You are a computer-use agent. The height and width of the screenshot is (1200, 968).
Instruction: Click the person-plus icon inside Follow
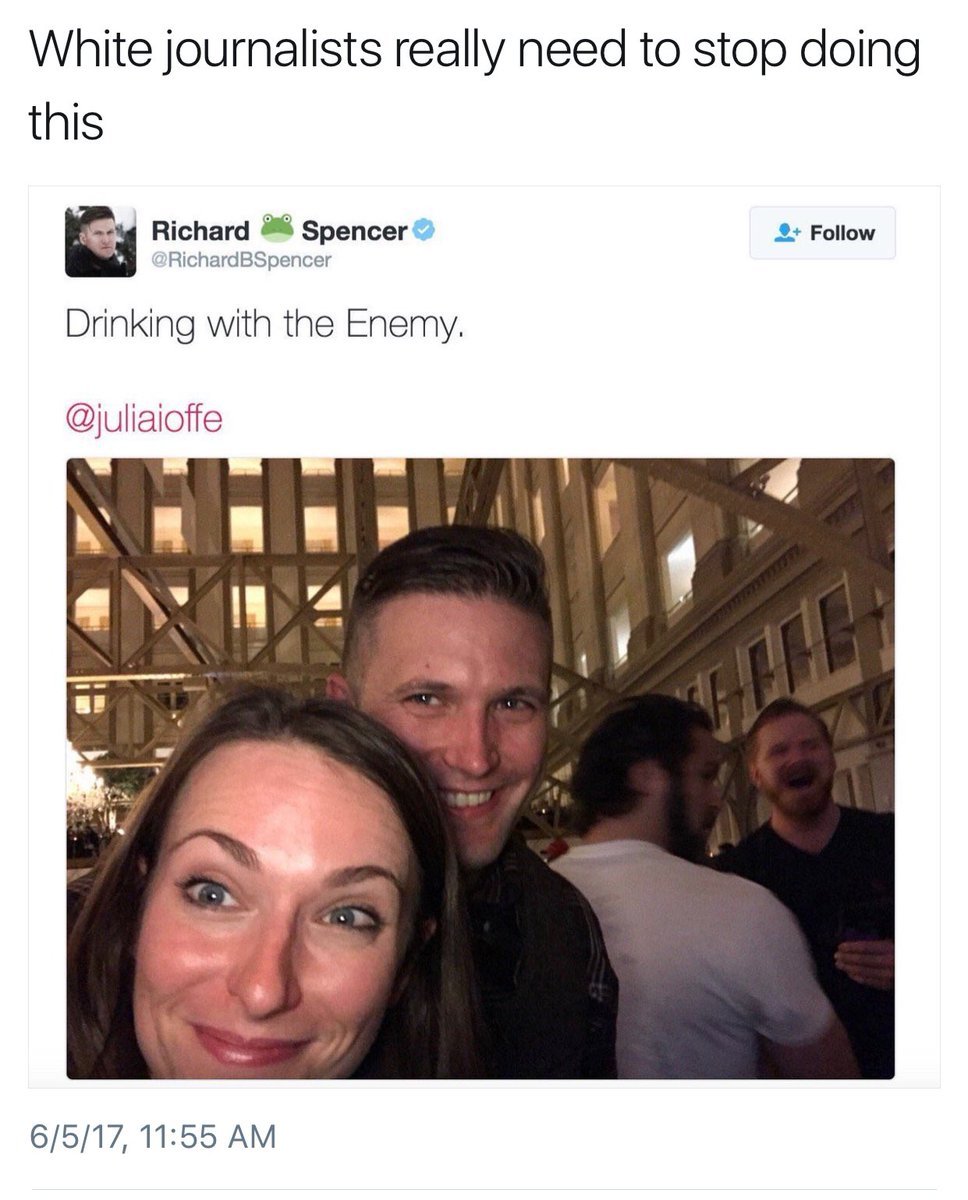click(787, 233)
